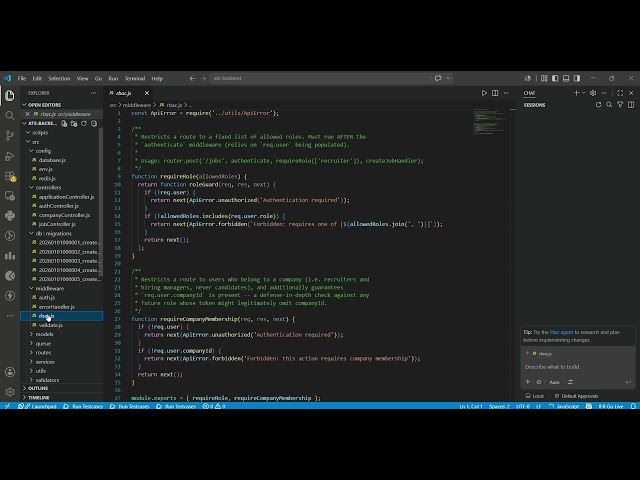Open the Accounts icon in activity bar
Image resolution: width=640 pixels, height=480 pixels.
10,372
